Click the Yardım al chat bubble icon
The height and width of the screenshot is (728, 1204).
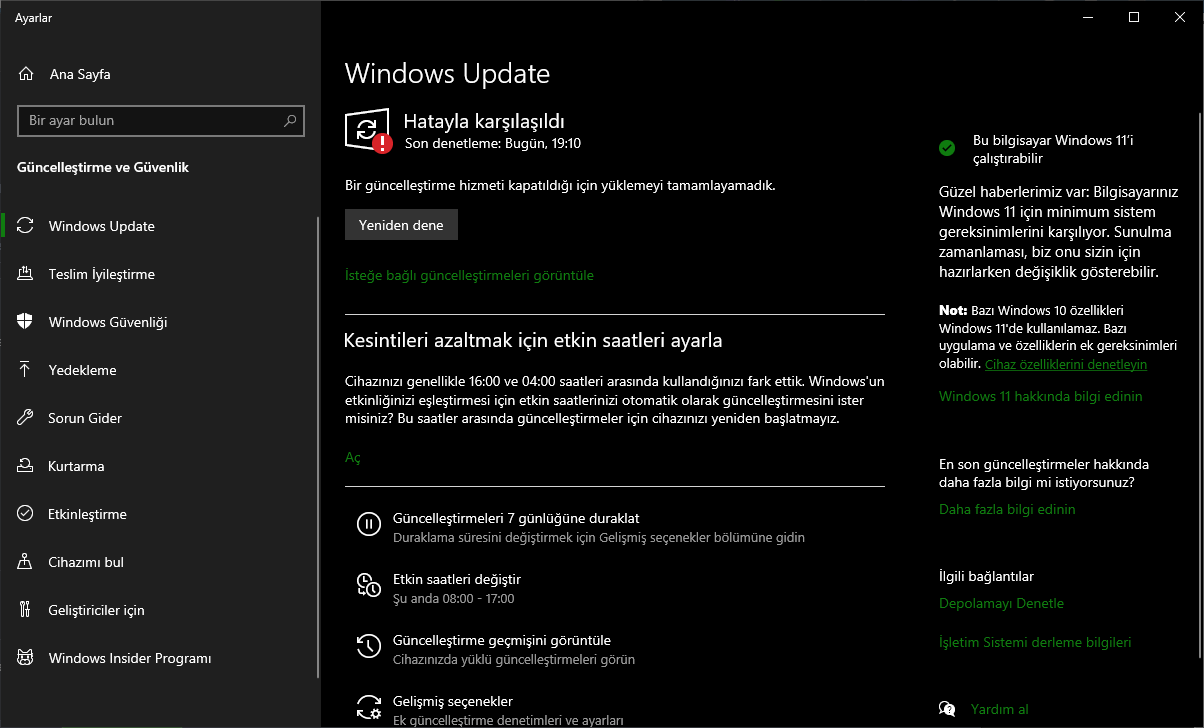click(947, 709)
